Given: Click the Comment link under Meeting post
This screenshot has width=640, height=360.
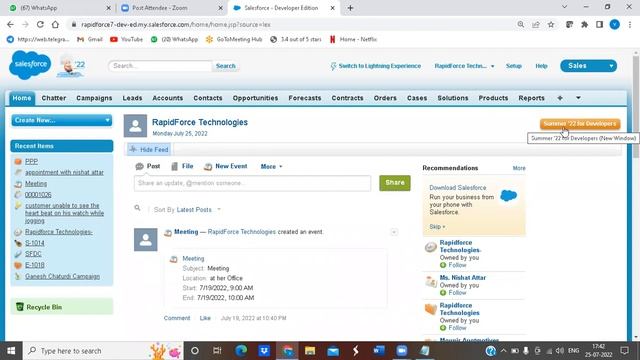Looking at the screenshot, I should pyautogui.click(x=177, y=318).
